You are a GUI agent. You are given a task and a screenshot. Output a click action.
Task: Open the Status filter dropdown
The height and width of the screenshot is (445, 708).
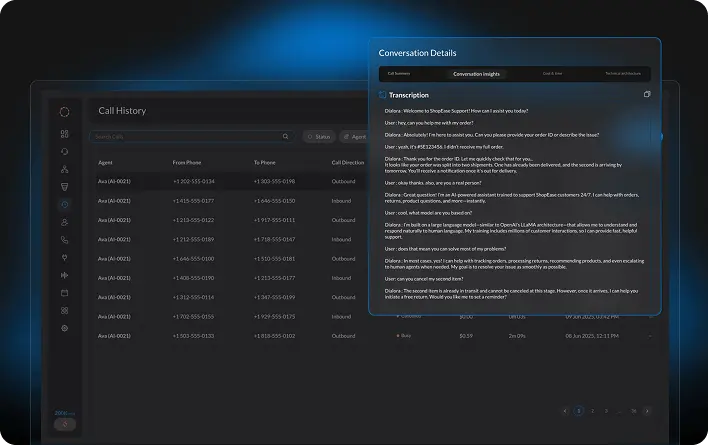coord(320,136)
